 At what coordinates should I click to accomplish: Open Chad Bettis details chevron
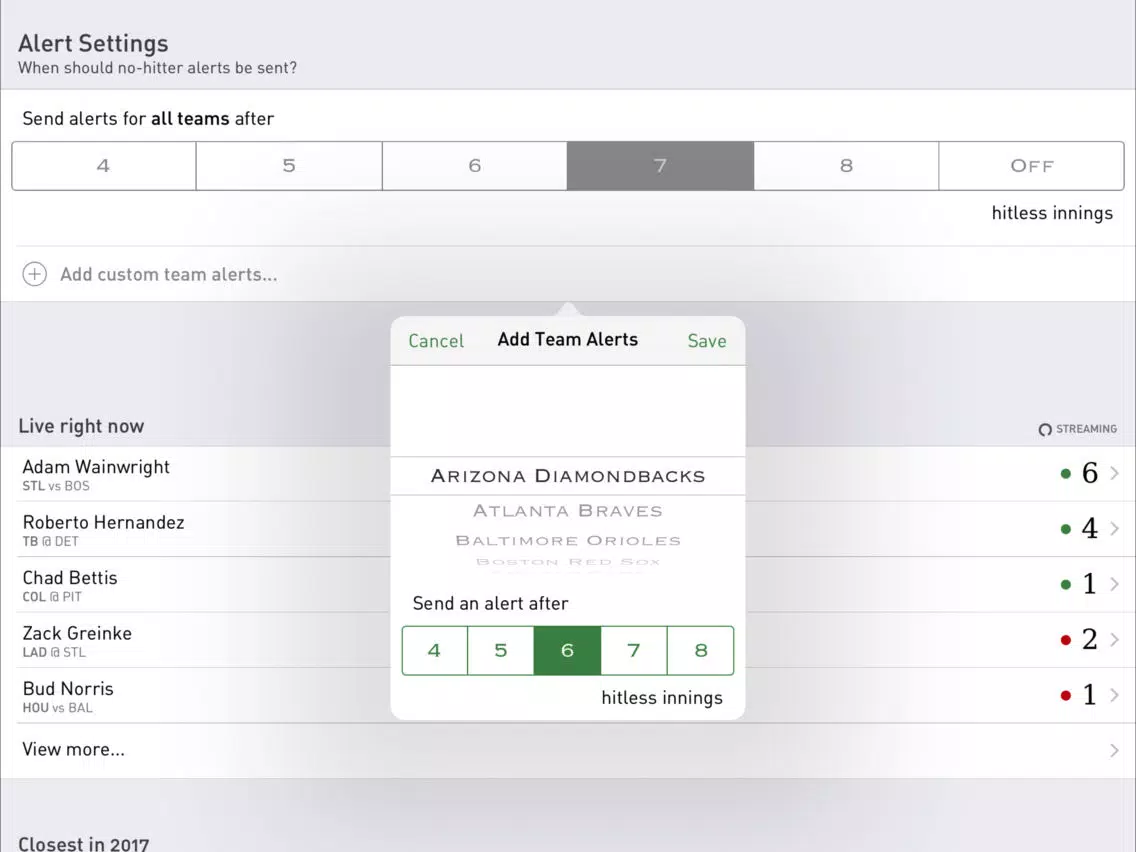tap(1114, 584)
